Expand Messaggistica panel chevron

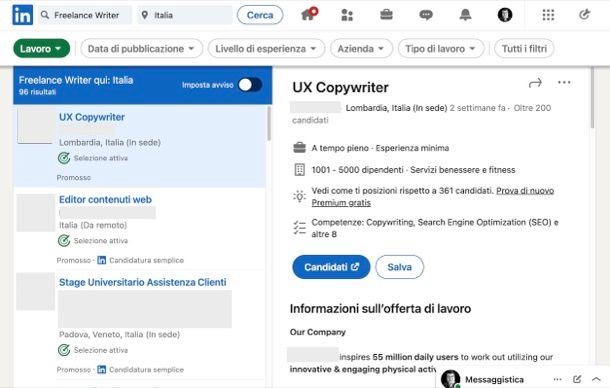pos(596,379)
